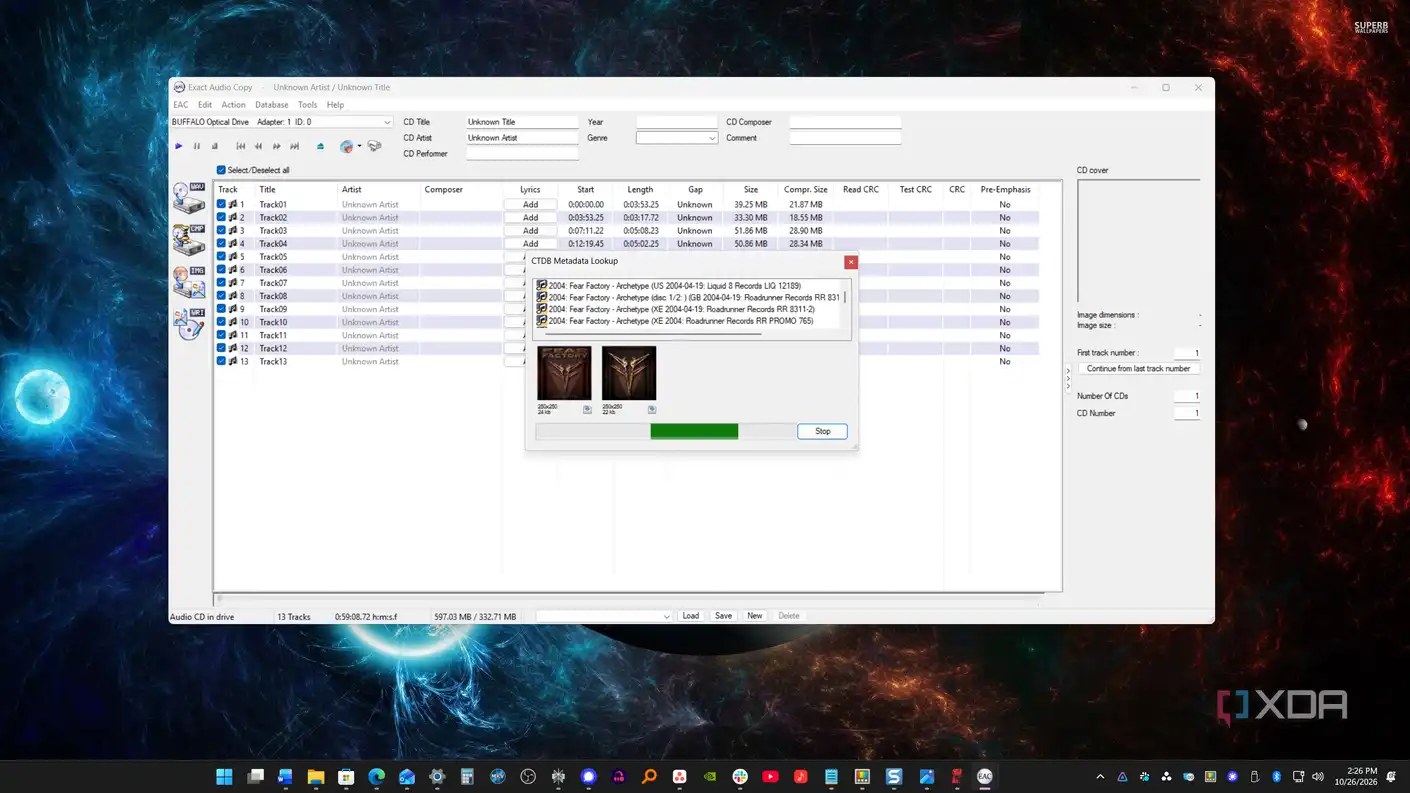Uncheck the Track08 checkbox
Screen dimensions: 1410x793
(221, 296)
